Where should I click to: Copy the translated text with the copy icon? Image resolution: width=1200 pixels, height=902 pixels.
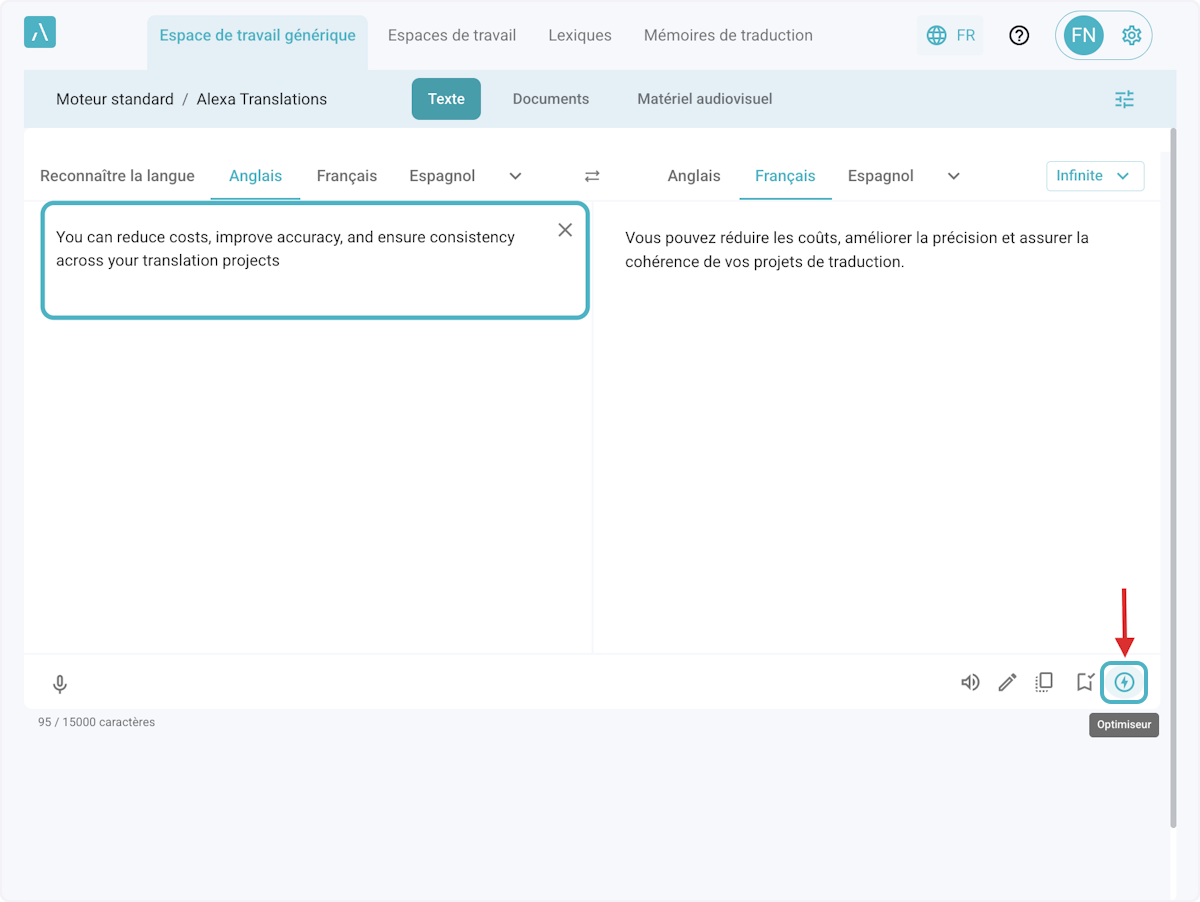coord(1044,682)
